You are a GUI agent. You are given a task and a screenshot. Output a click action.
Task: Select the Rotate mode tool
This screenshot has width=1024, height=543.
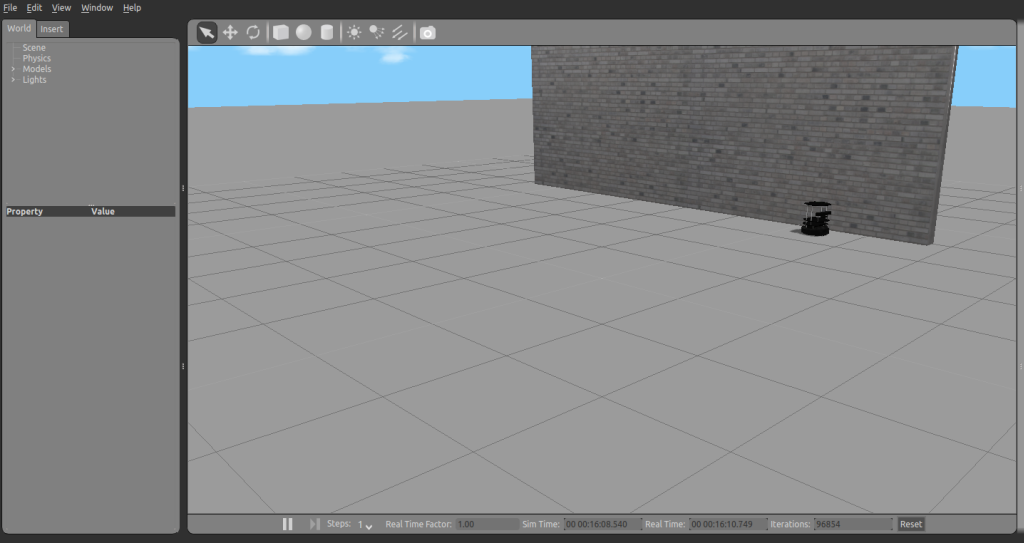pos(253,33)
